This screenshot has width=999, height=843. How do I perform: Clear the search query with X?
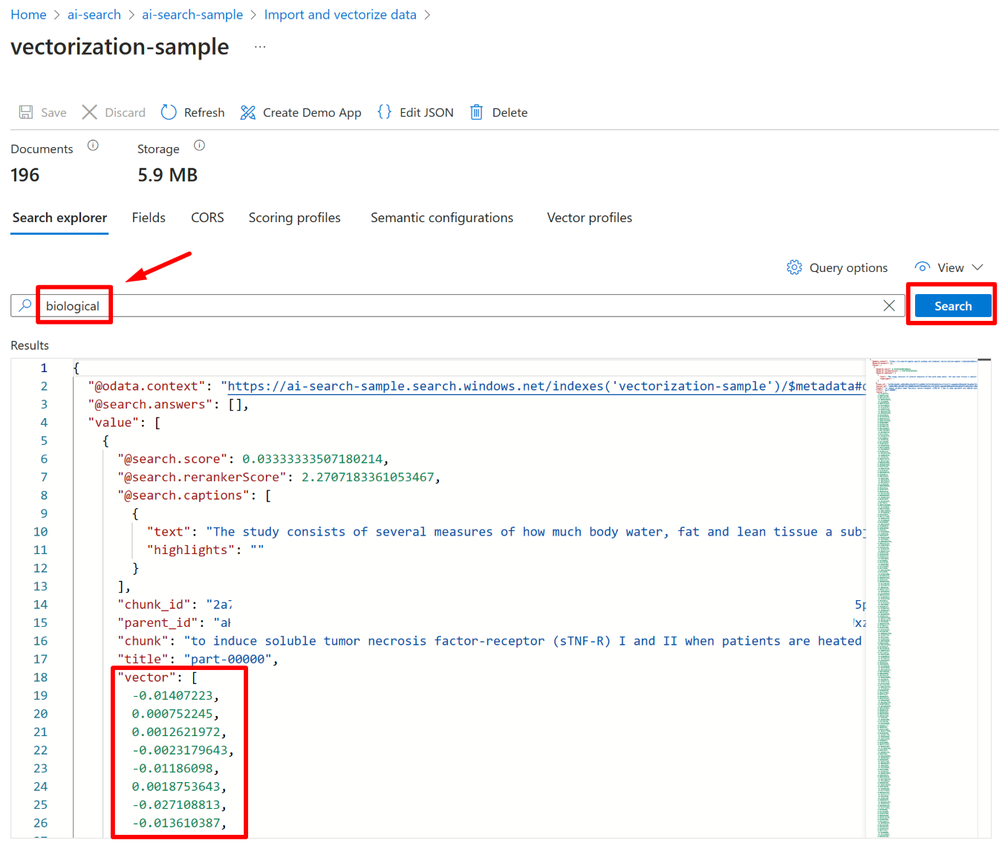click(889, 306)
